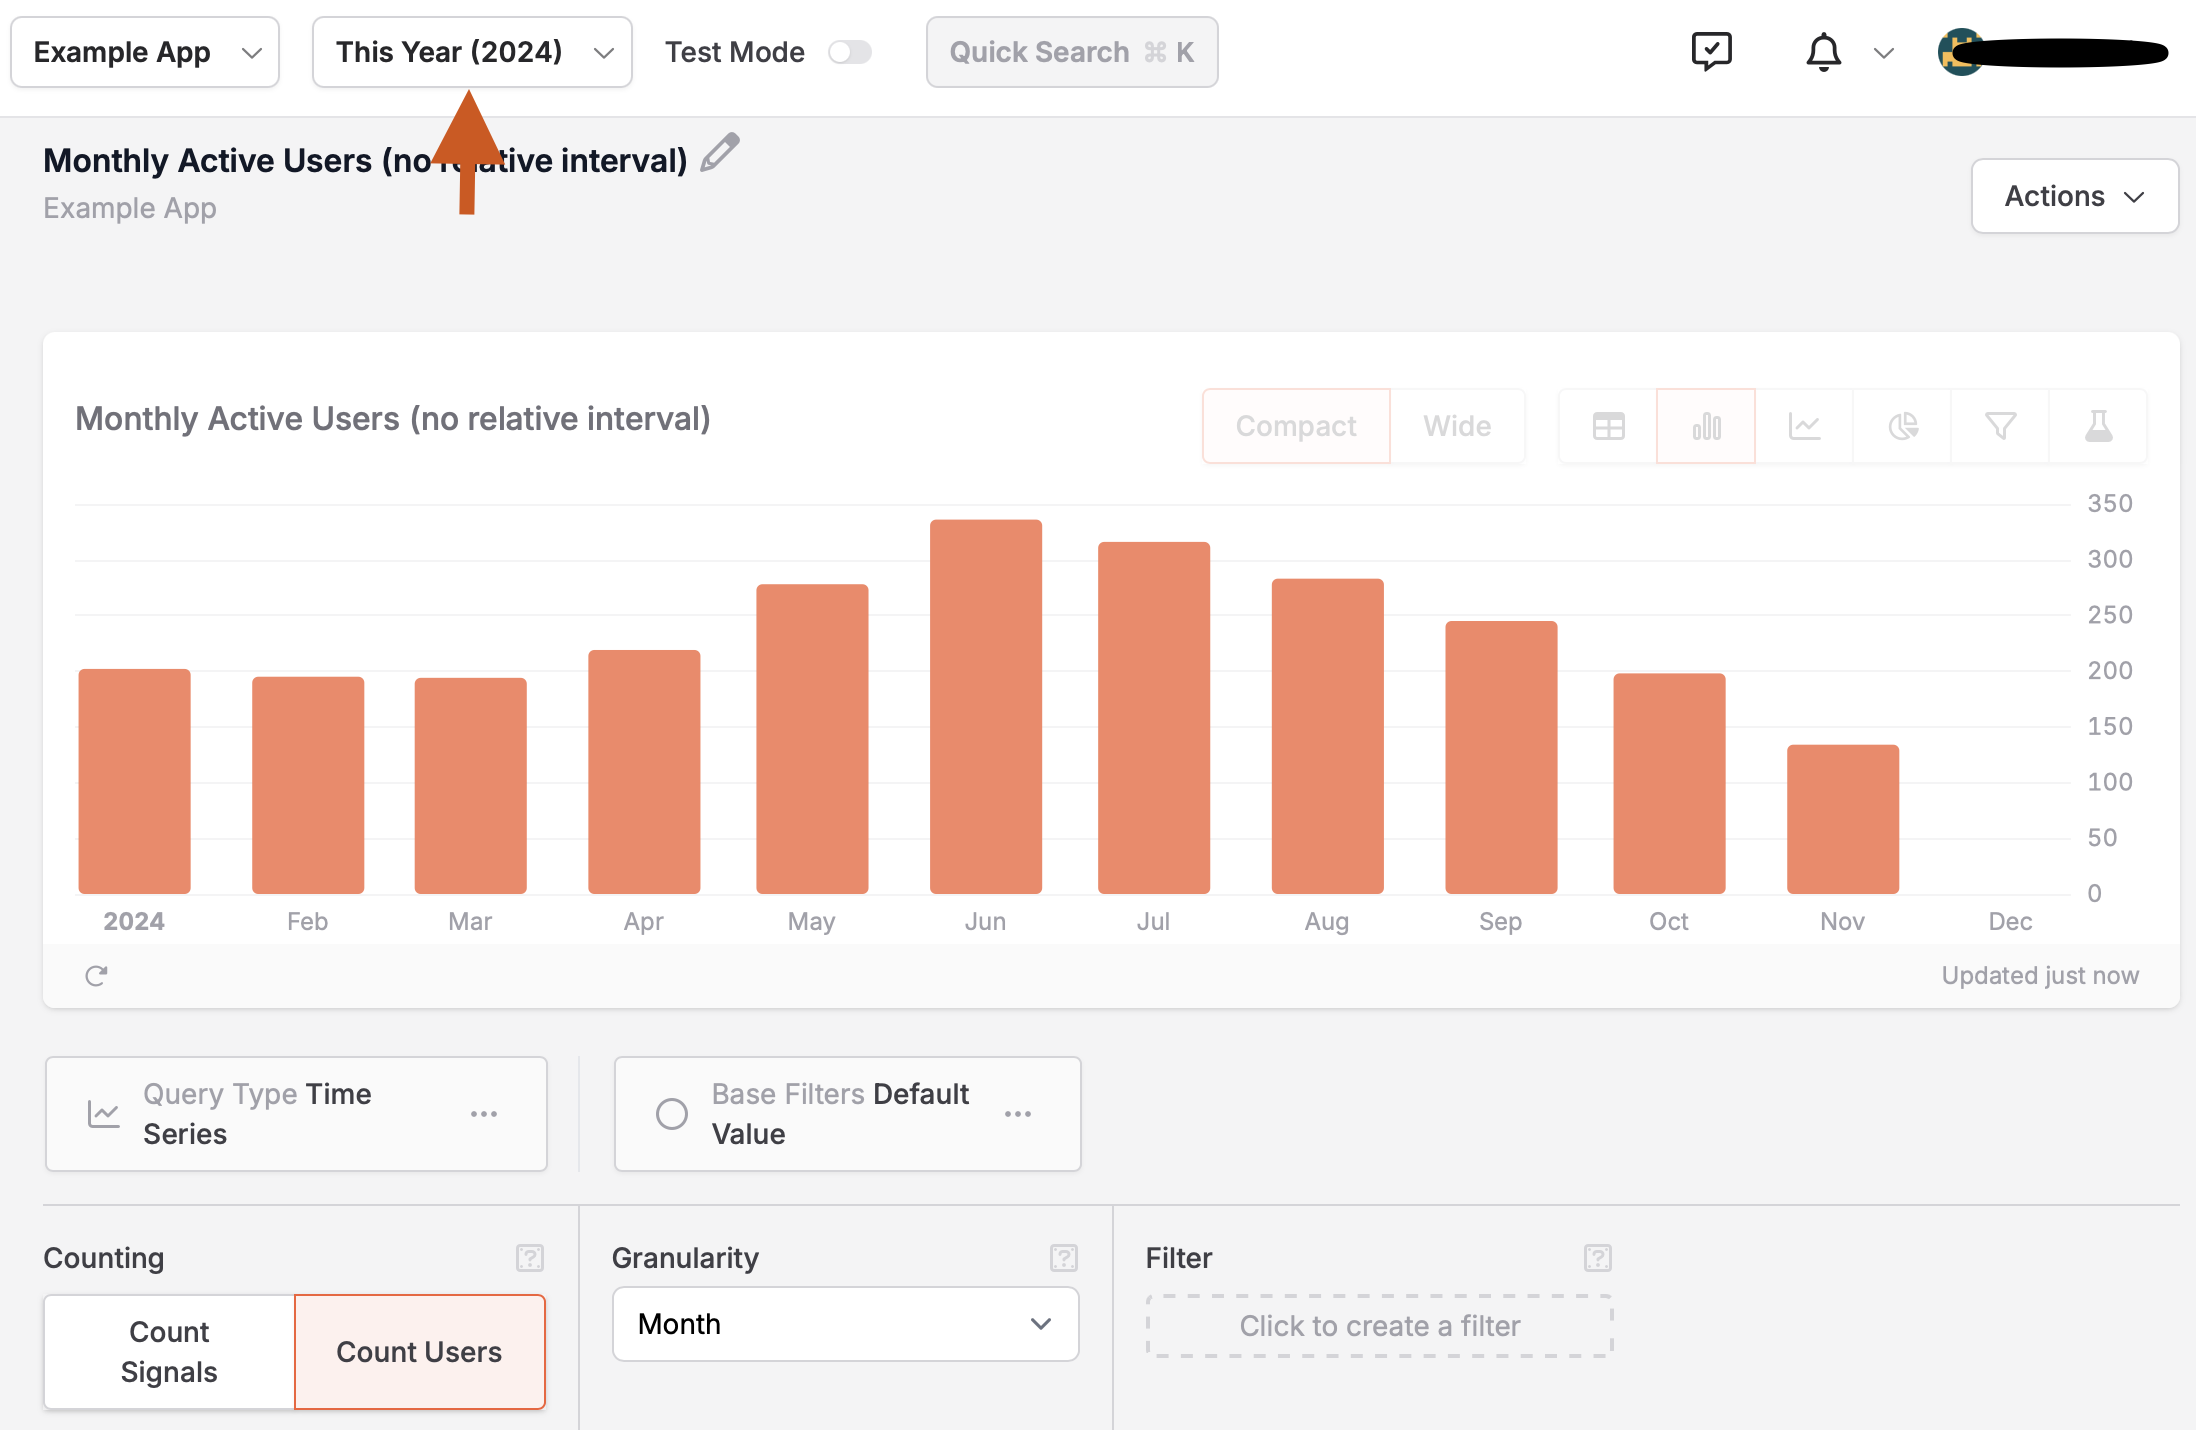Switch to Wide layout tab
The image size is (2196, 1430).
point(1457,426)
